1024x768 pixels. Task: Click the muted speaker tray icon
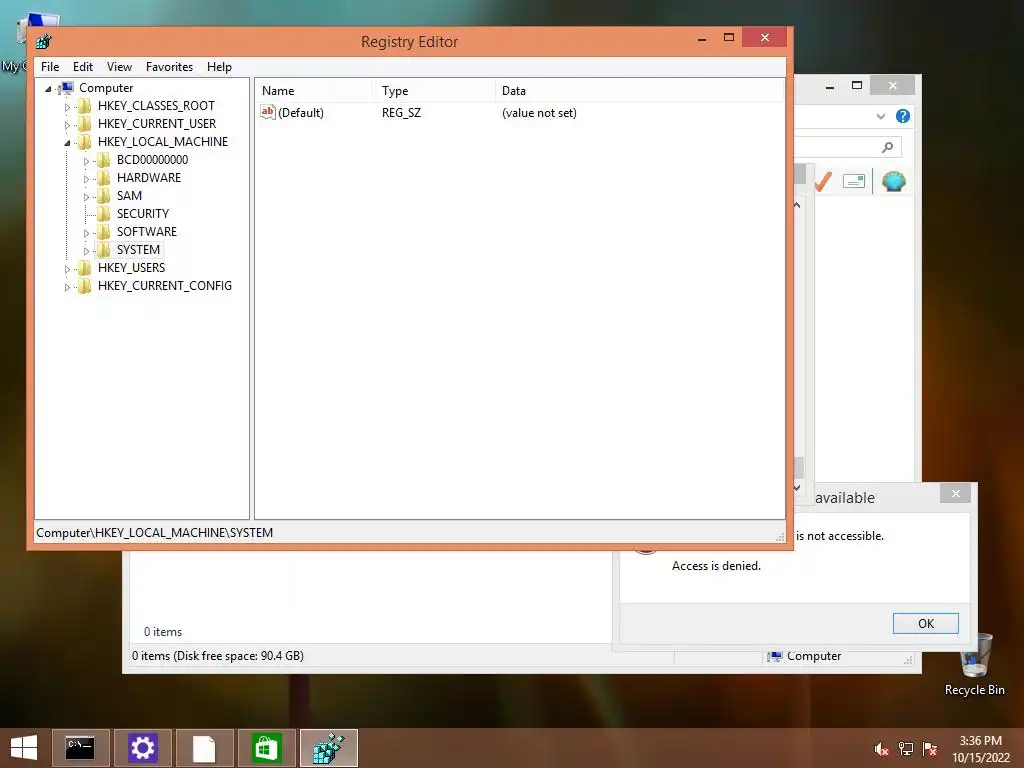(x=881, y=749)
